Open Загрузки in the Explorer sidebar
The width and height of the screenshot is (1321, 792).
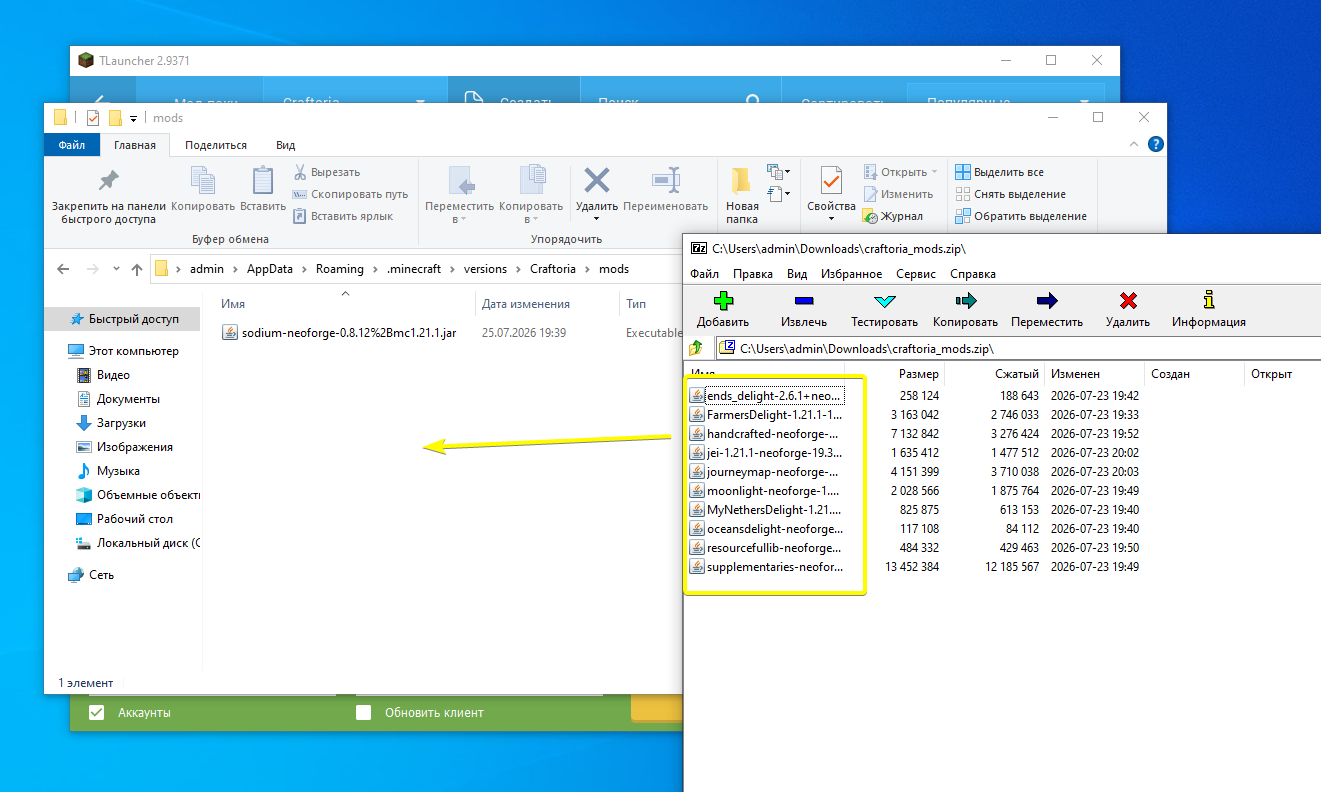(x=121, y=423)
